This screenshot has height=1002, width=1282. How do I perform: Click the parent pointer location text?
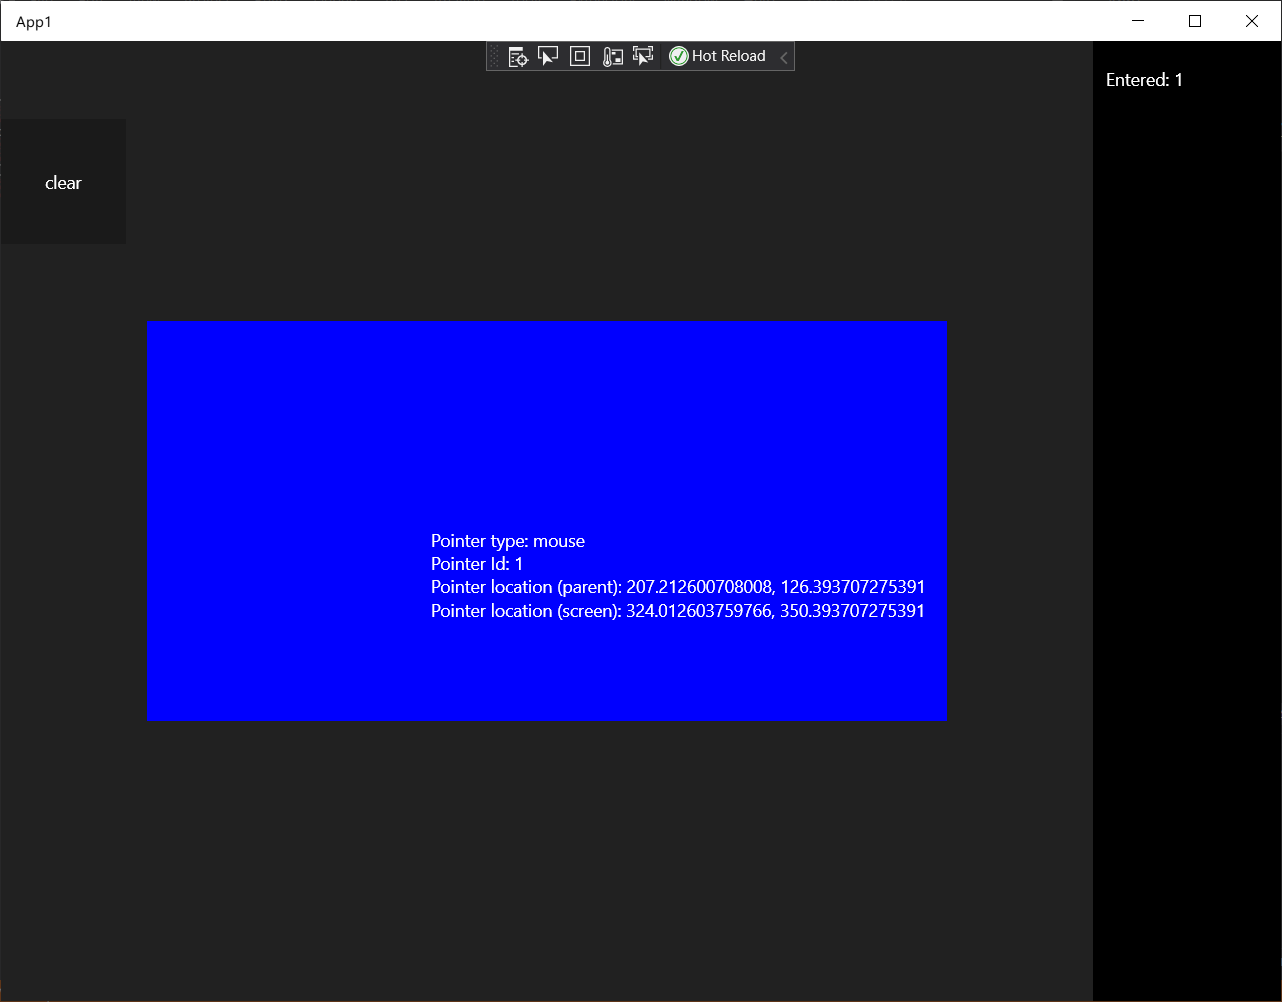coord(677,587)
